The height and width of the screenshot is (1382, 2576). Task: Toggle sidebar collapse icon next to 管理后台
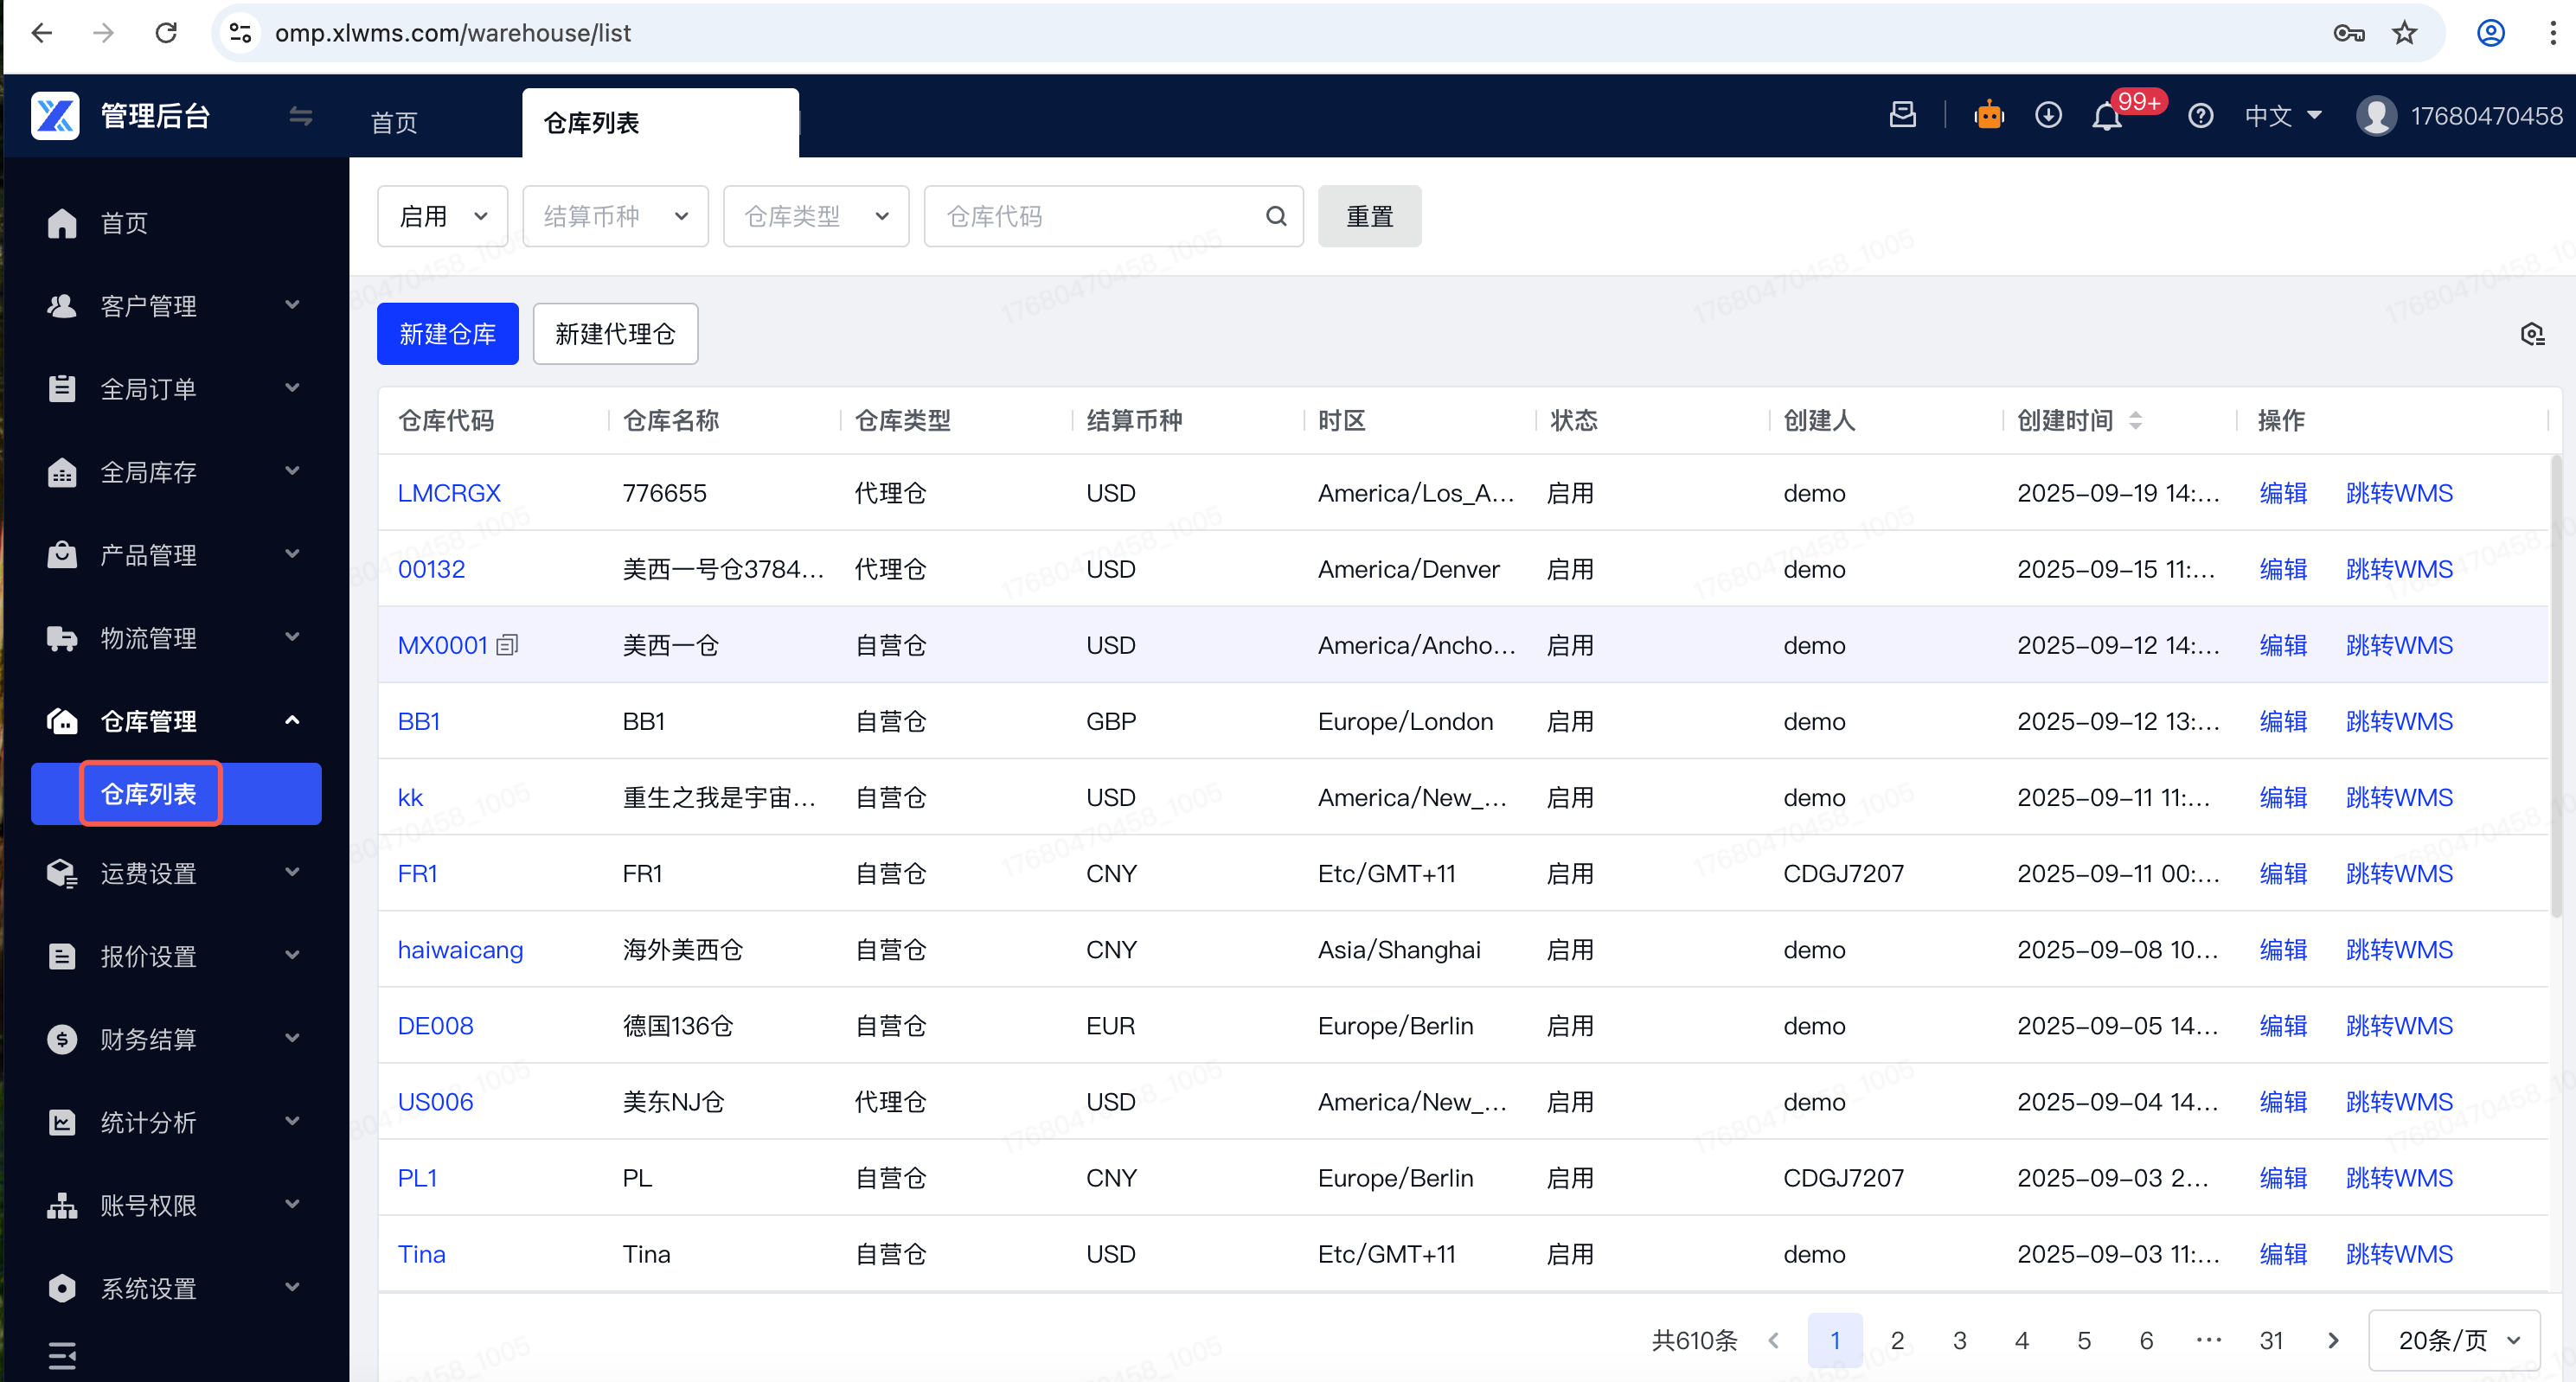pyautogui.click(x=300, y=116)
